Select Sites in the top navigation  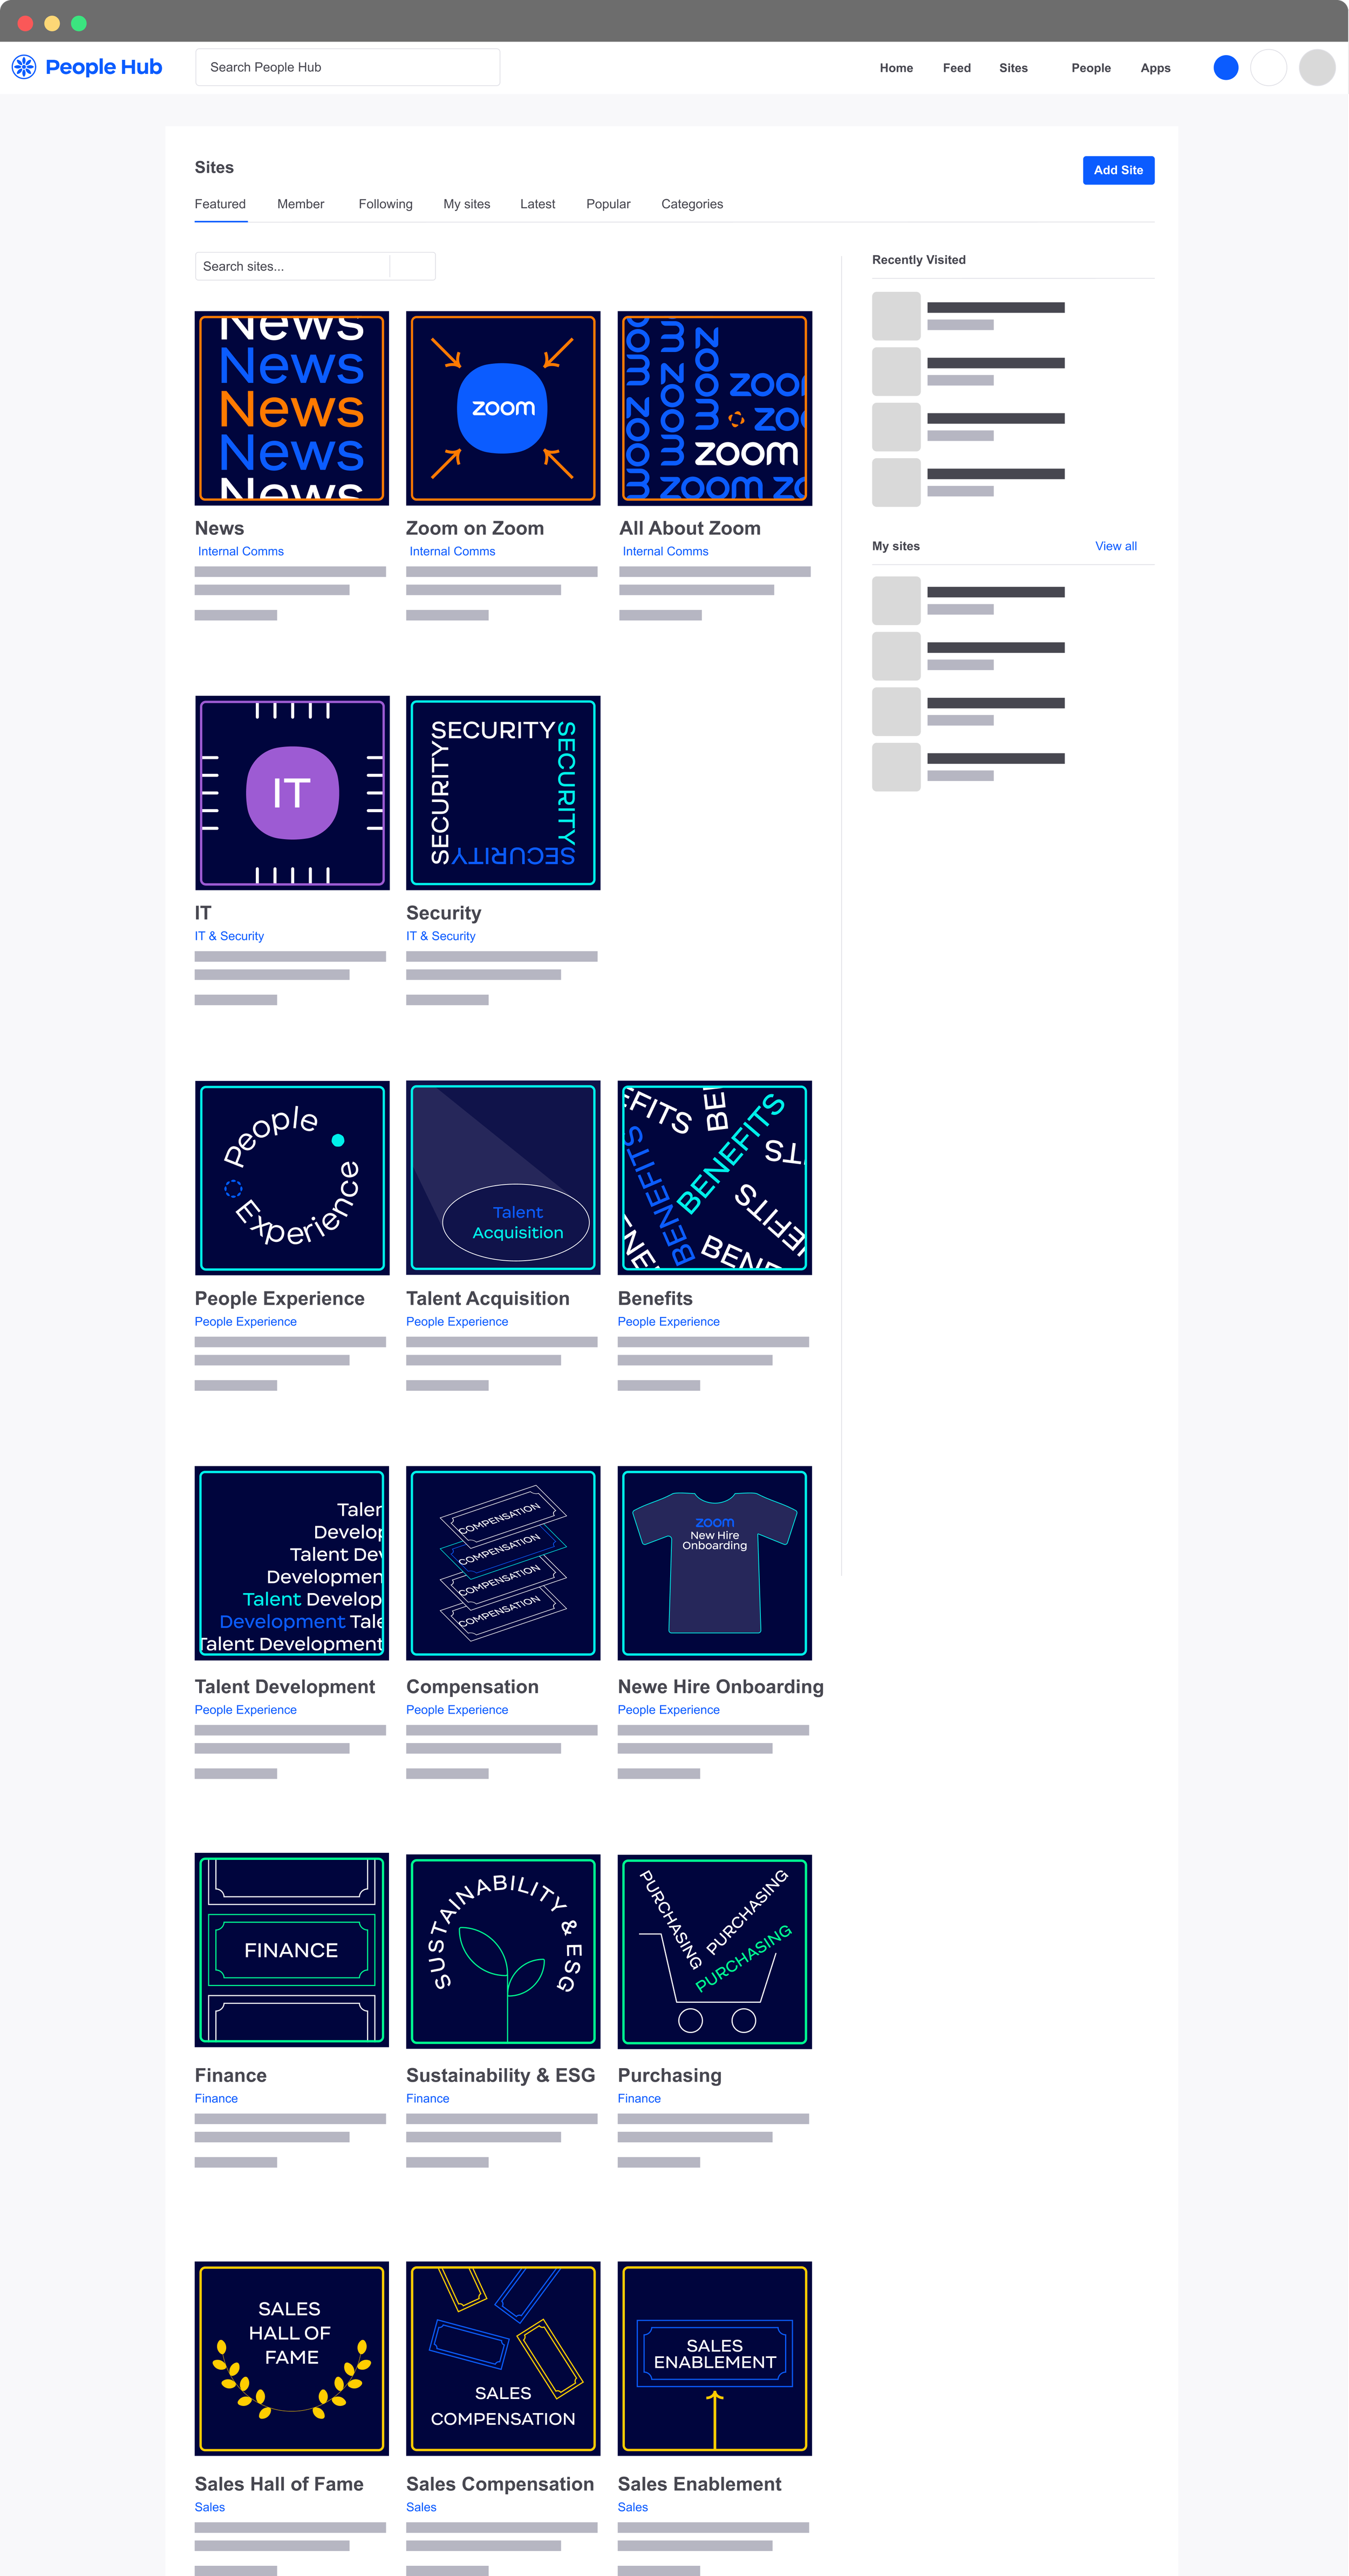pos(1013,68)
